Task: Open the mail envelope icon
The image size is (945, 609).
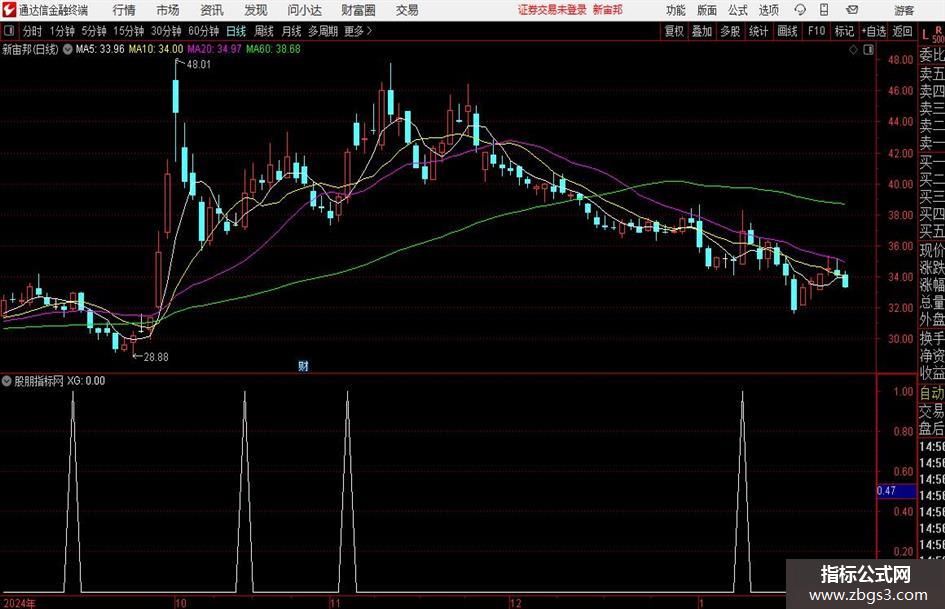Action: (x=852, y=10)
